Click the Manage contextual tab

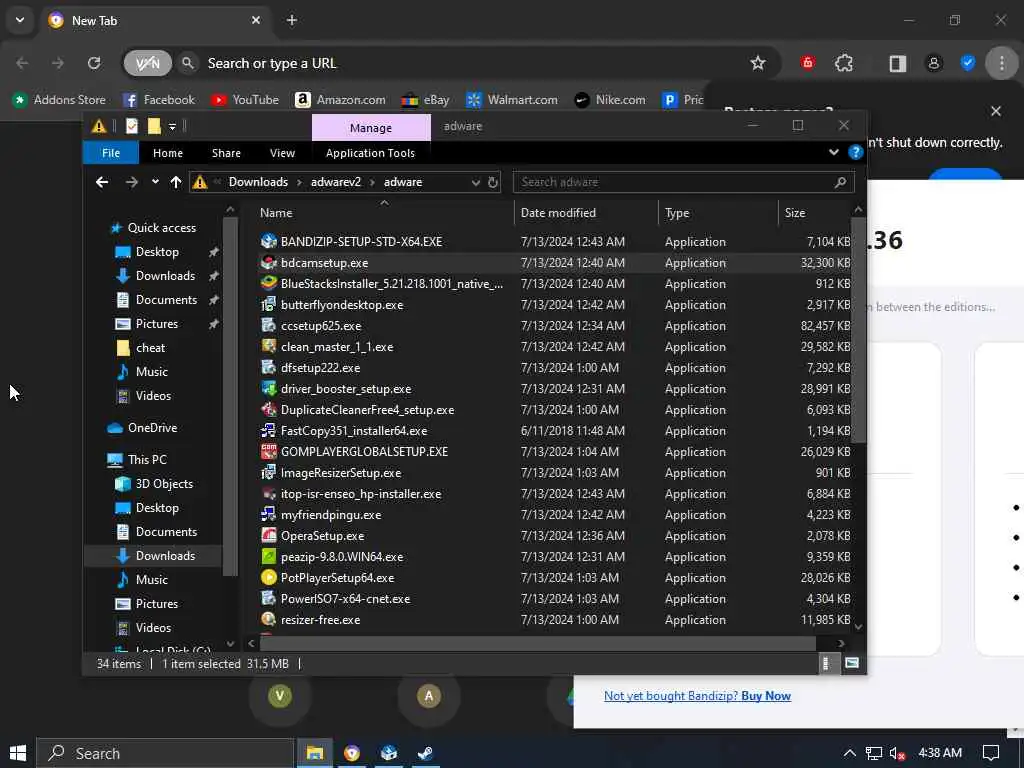(371, 128)
